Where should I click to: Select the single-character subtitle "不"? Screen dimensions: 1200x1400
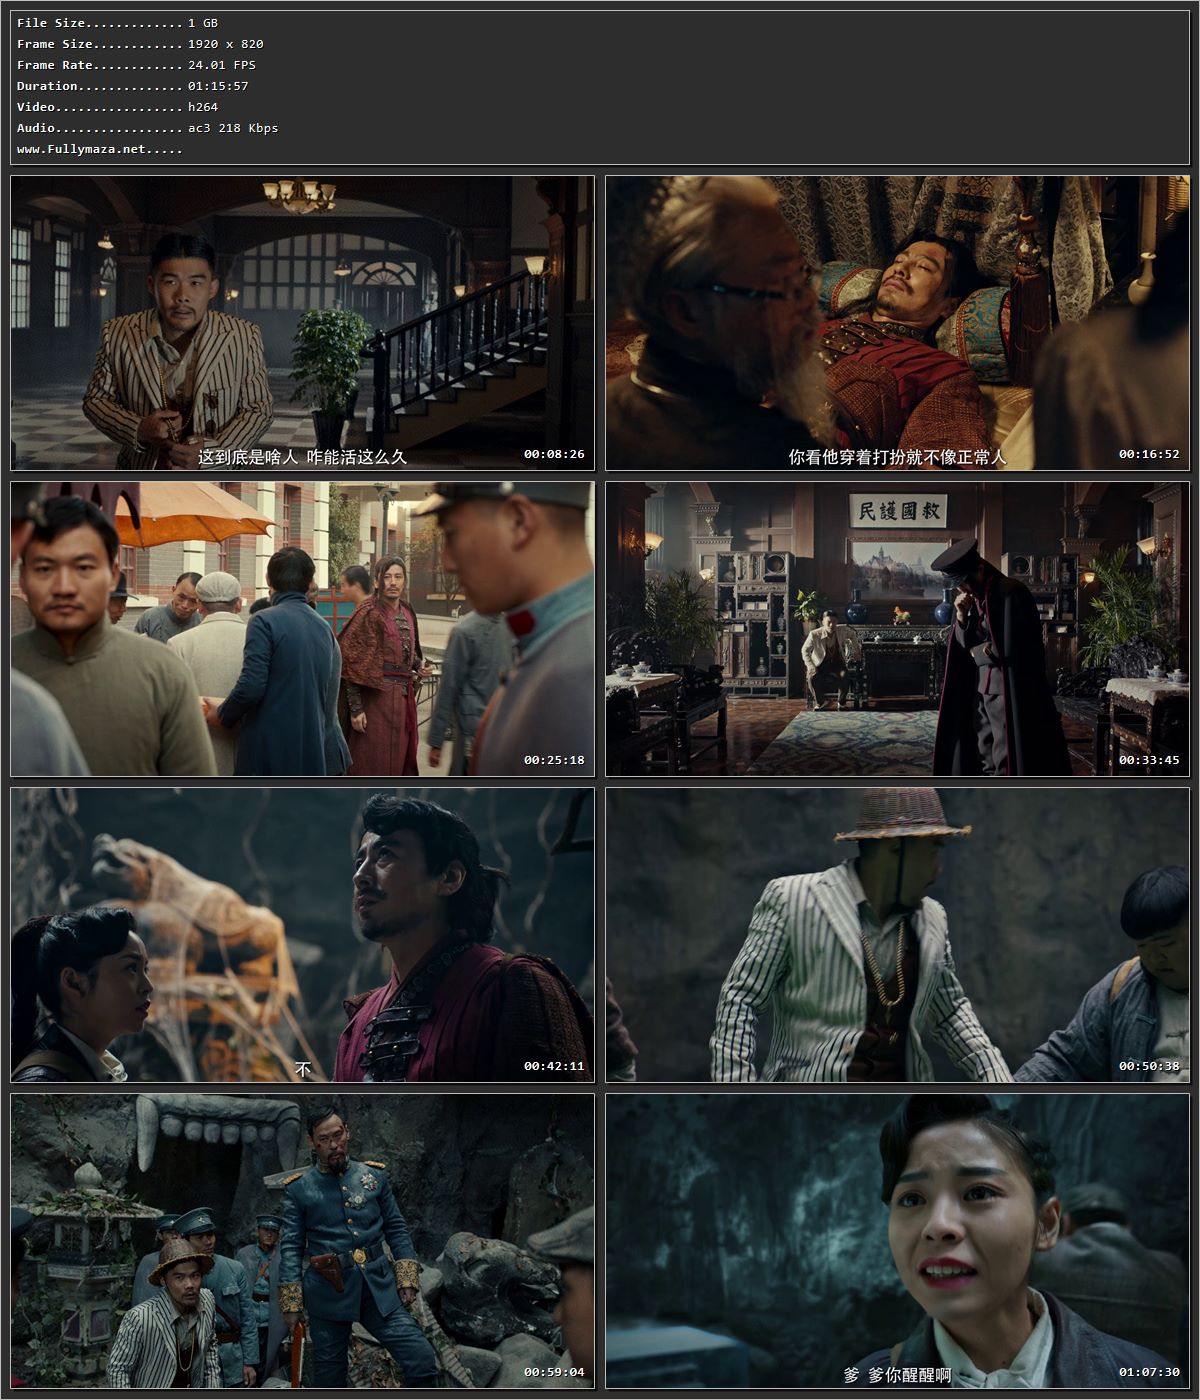[303, 1069]
